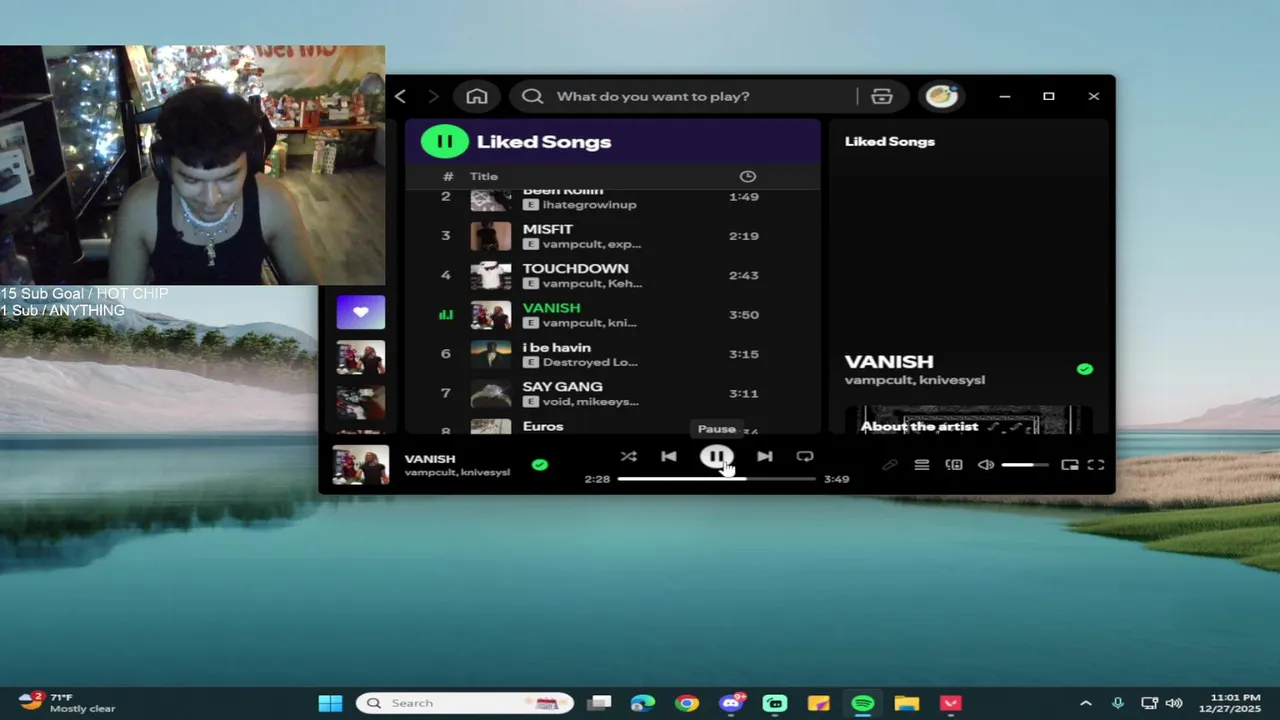The height and width of the screenshot is (720, 1280).
Task: Open the play queue icon
Action: click(x=922, y=465)
